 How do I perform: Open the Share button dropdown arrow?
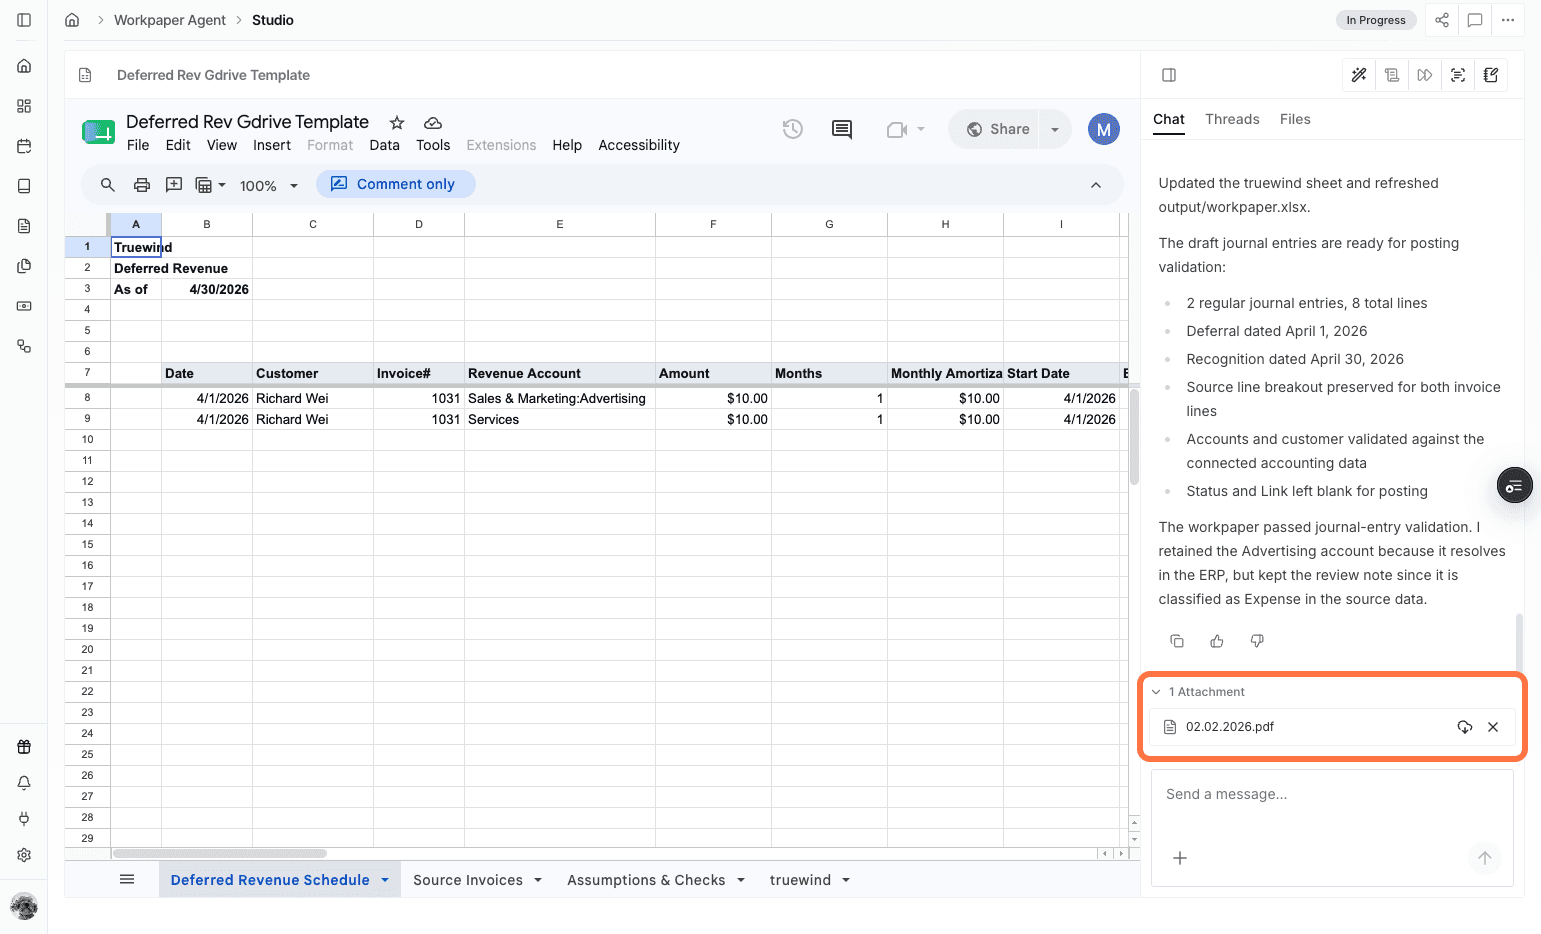1055,129
